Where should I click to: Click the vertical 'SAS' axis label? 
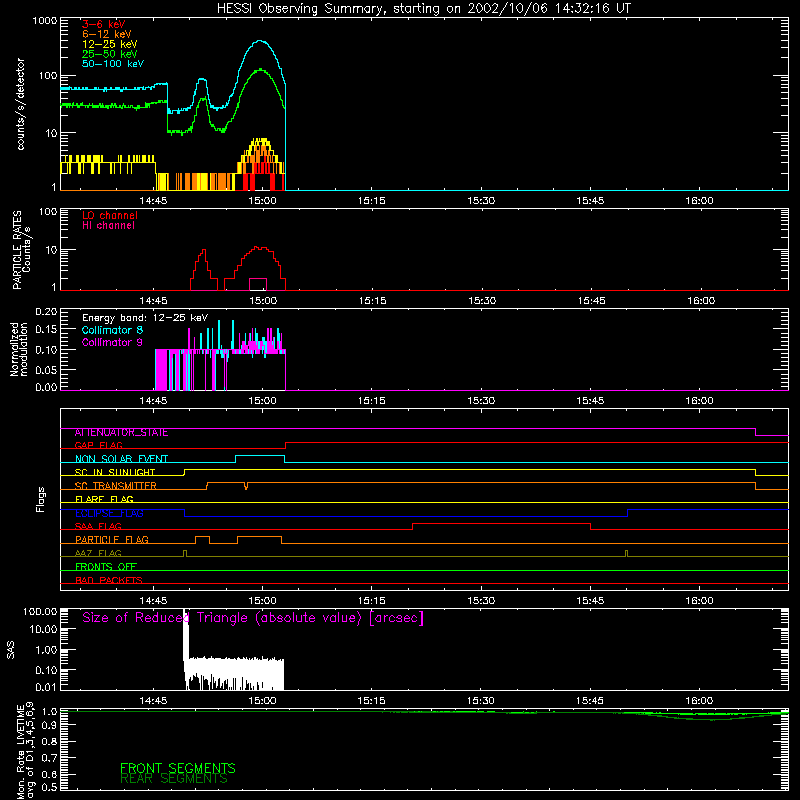pyautogui.click(x=10, y=650)
